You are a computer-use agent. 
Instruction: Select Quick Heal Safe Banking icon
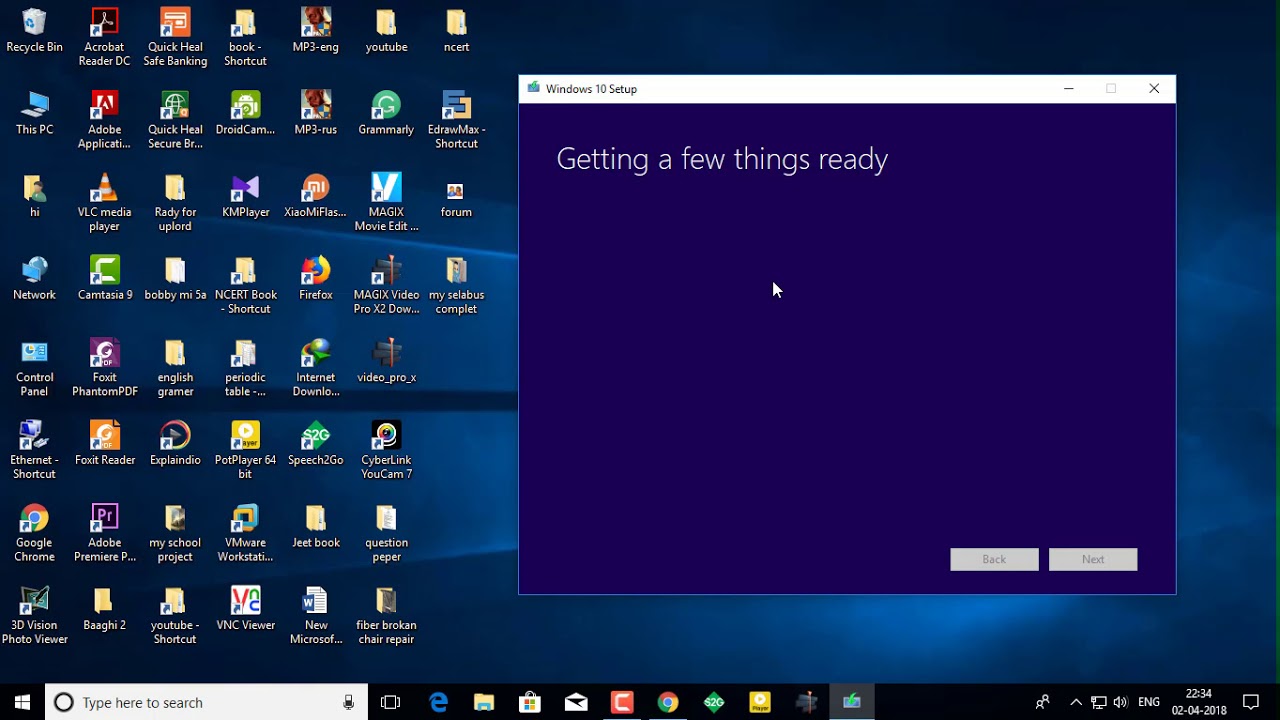point(175,38)
